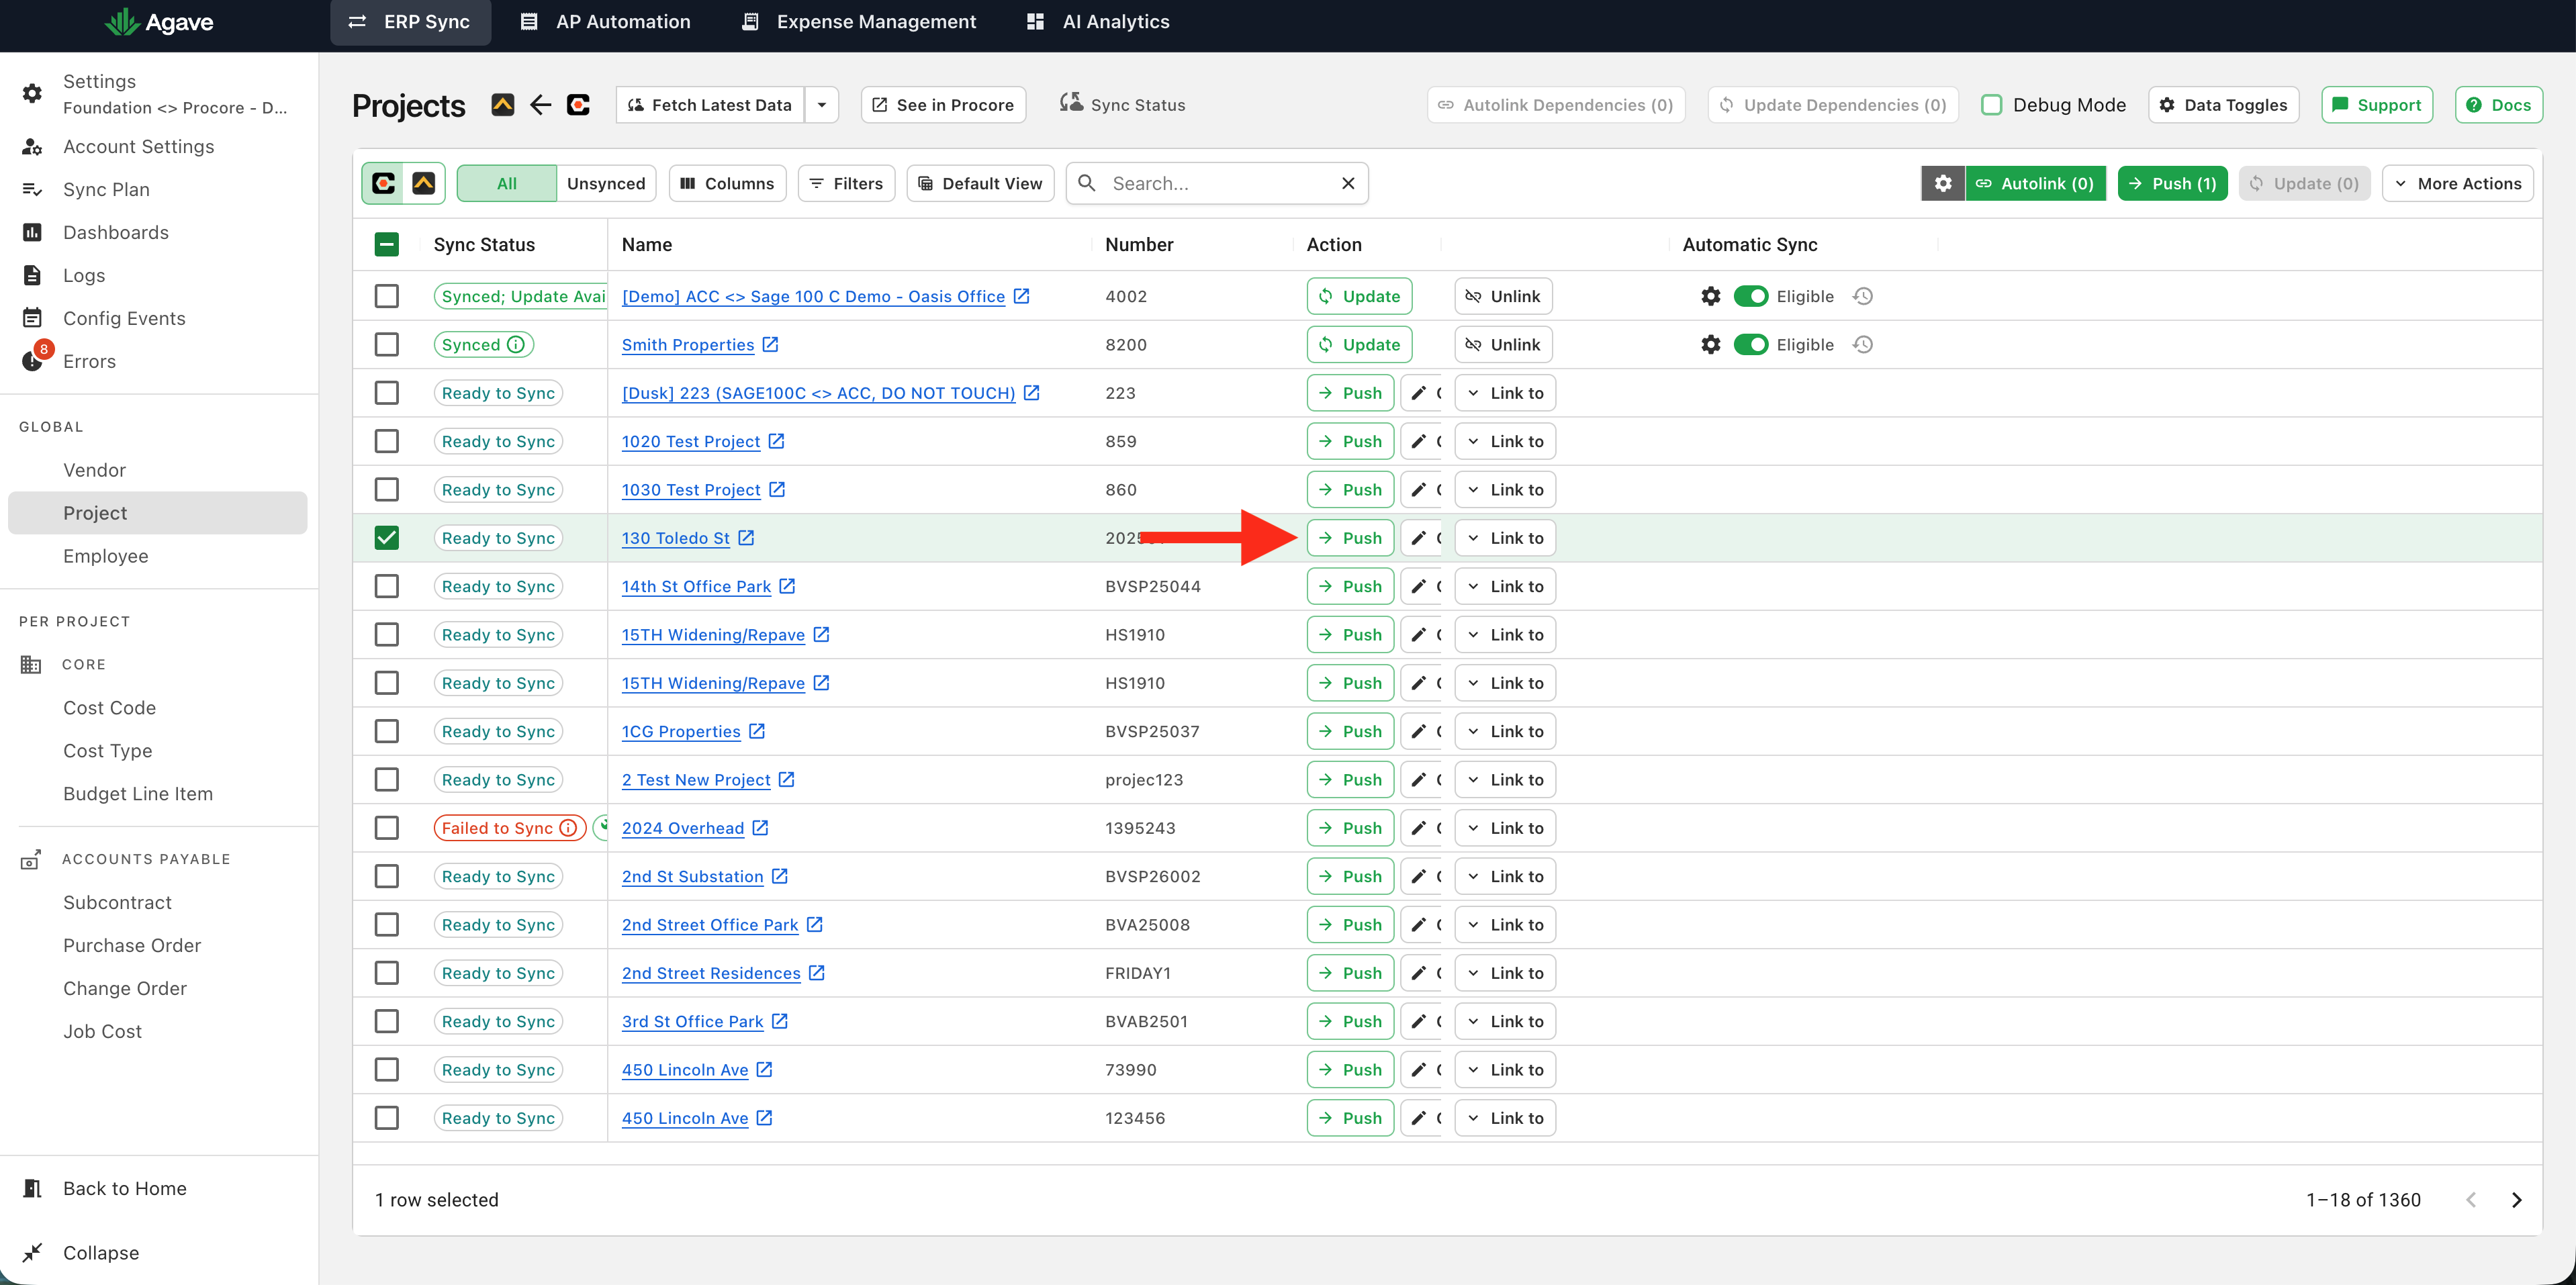Click the Config Events sidebar icon

(x=32, y=318)
